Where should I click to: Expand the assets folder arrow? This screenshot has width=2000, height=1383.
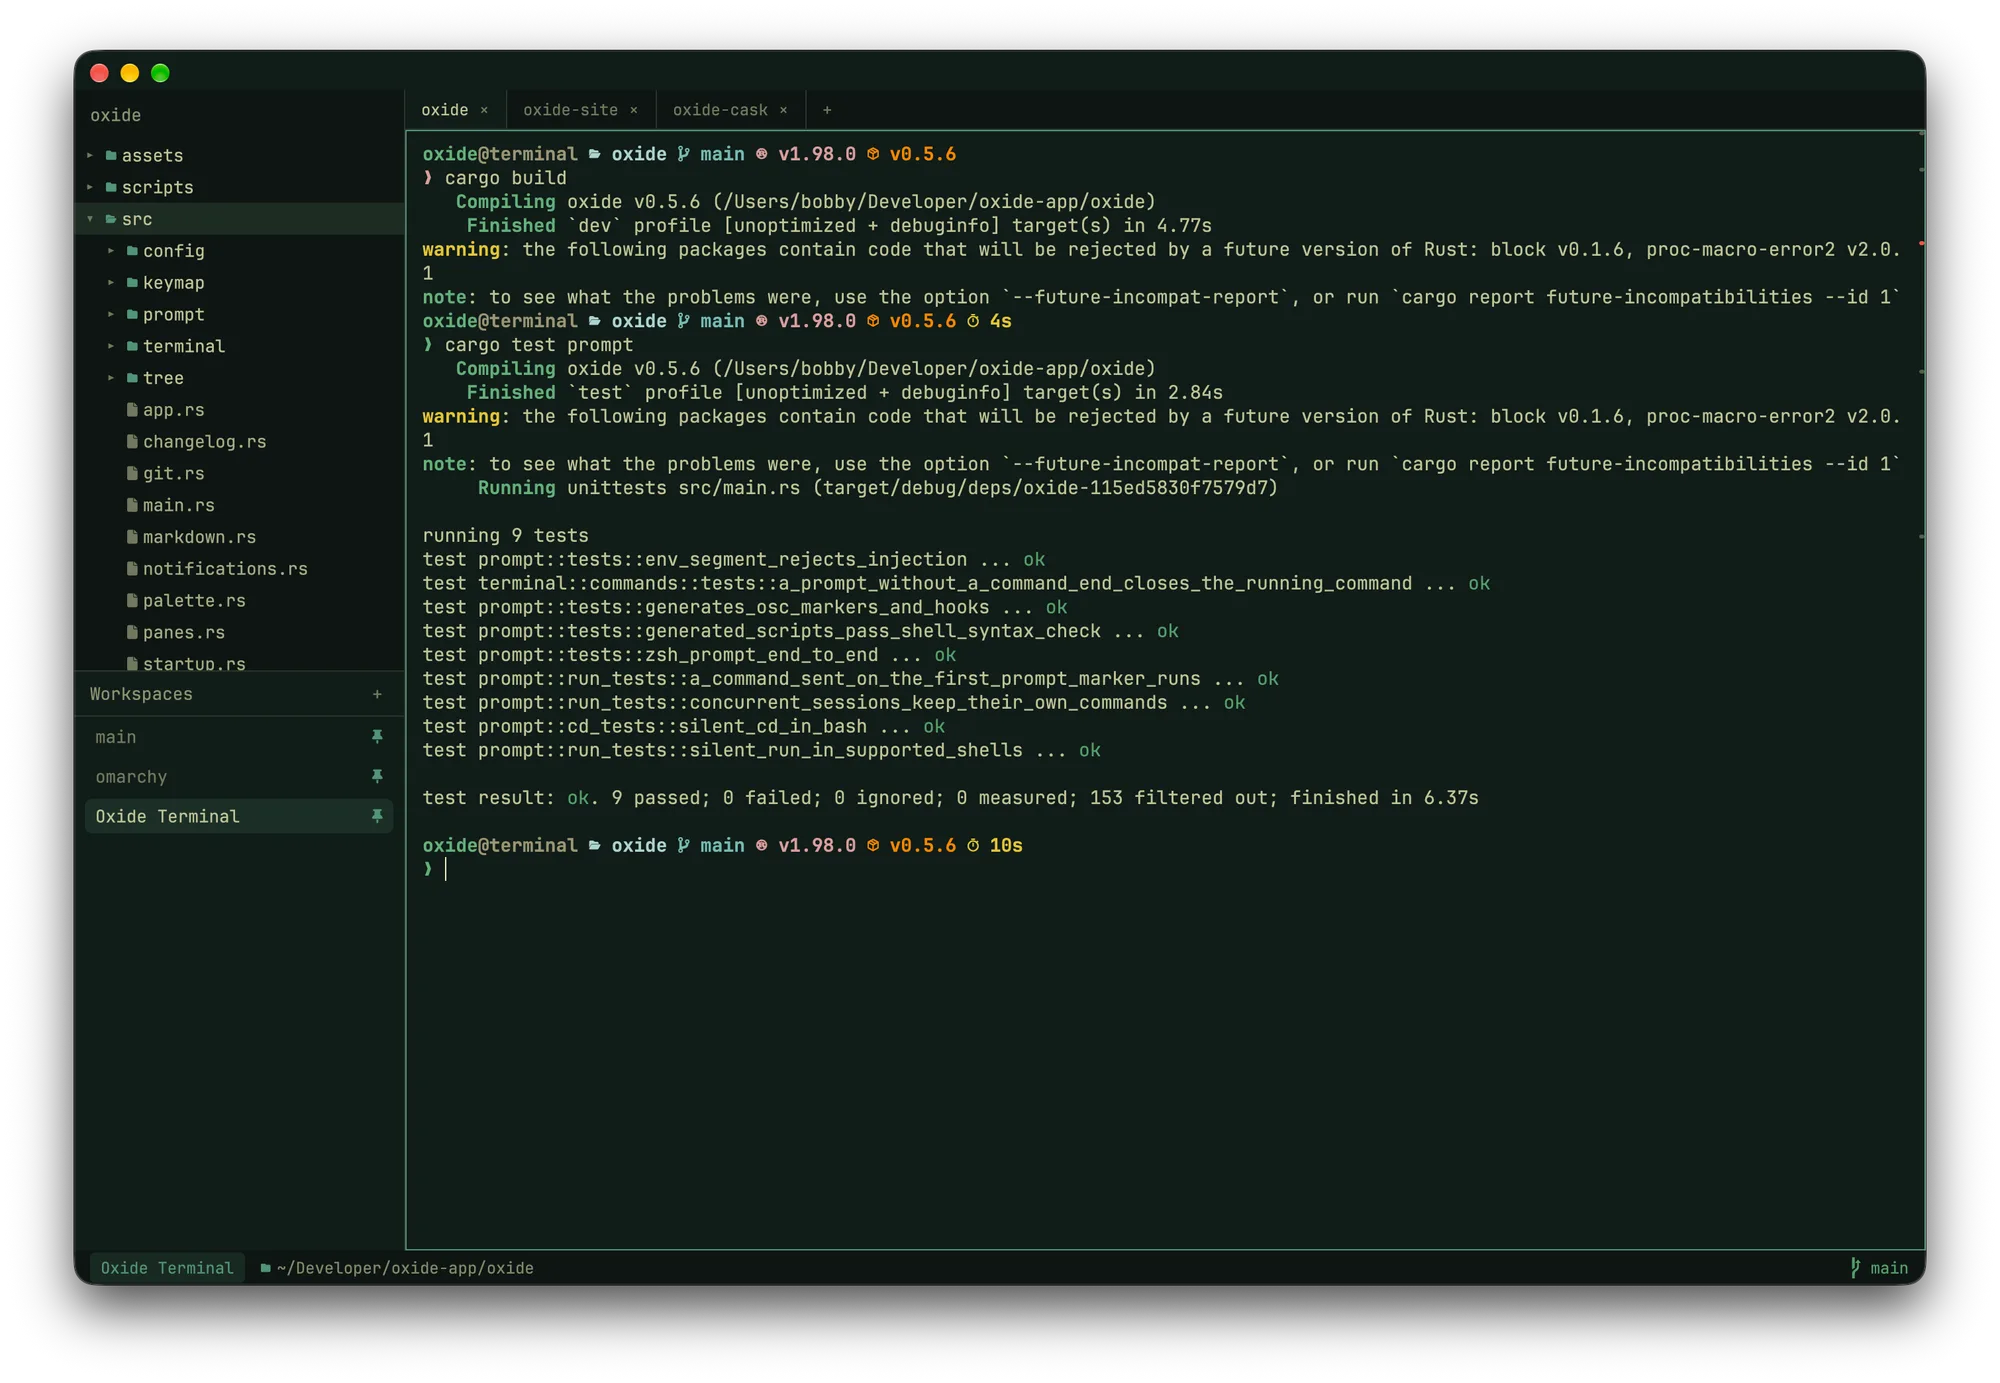(90, 155)
